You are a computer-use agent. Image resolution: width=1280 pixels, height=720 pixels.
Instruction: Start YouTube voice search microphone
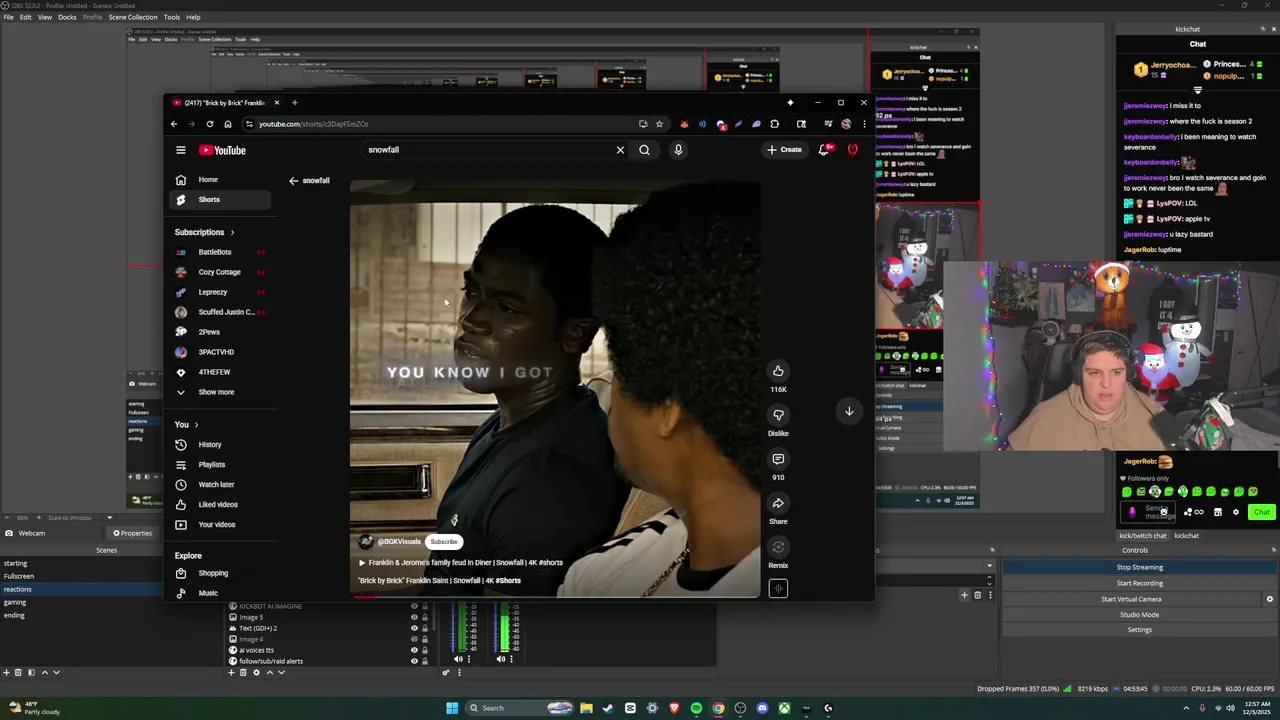(x=678, y=150)
